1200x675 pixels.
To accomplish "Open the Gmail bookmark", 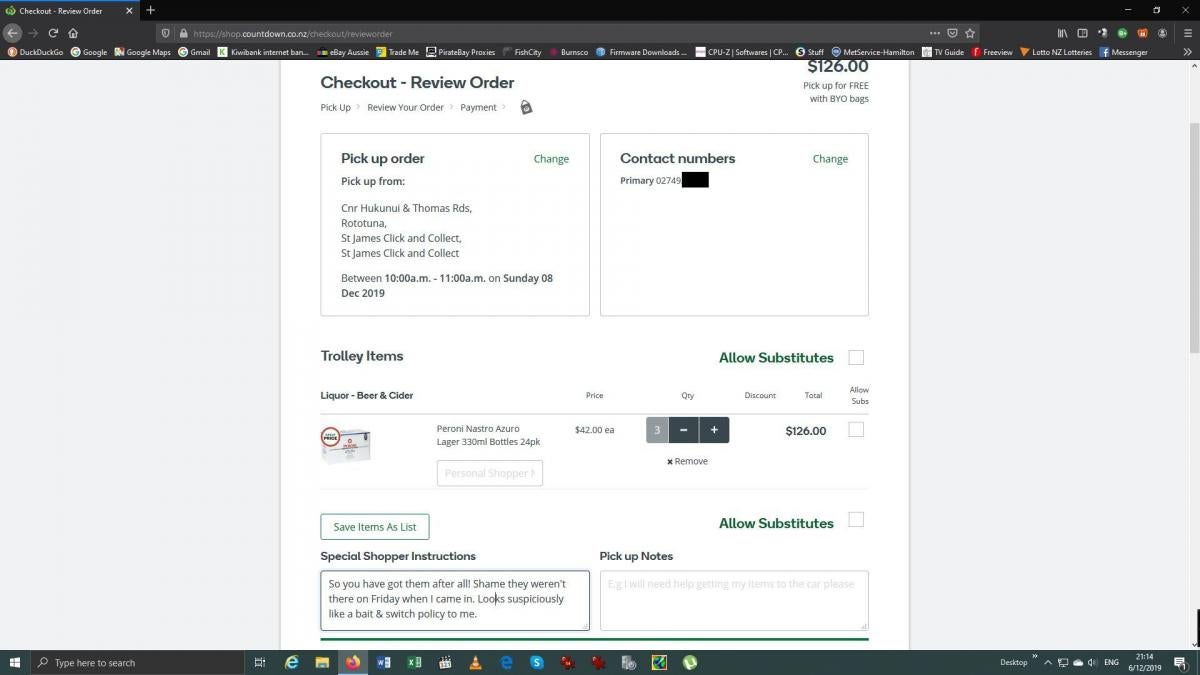I will [x=194, y=52].
